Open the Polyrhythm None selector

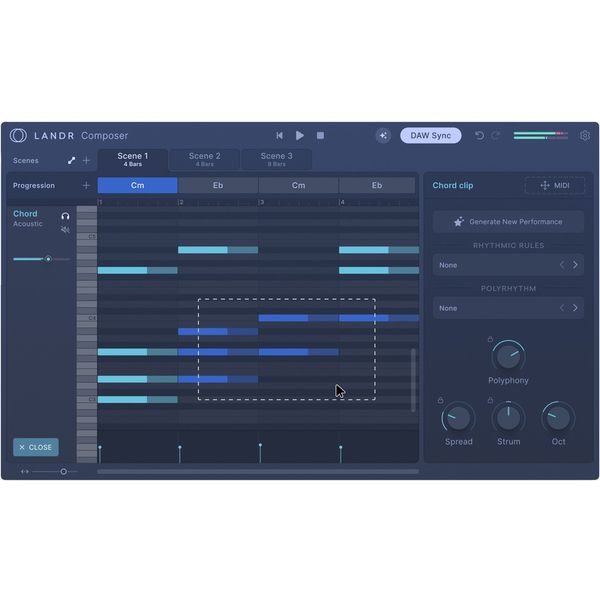click(x=508, y=308)
